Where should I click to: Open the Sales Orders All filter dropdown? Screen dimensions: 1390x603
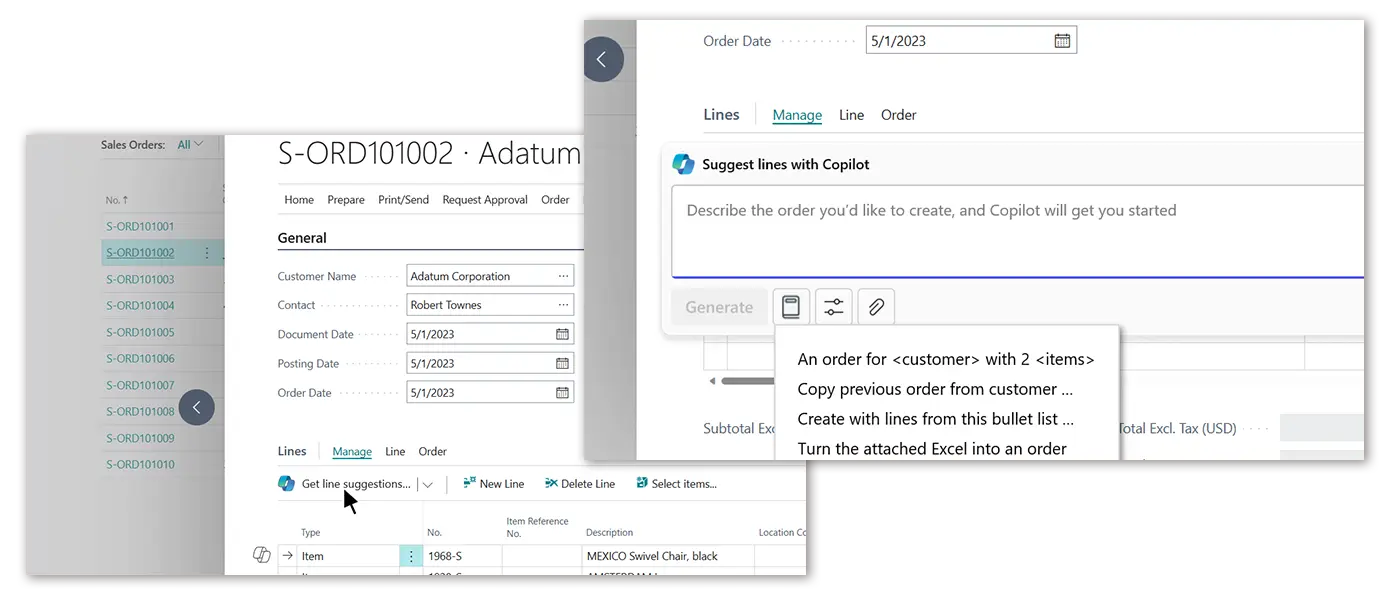[x=190, y=145]
